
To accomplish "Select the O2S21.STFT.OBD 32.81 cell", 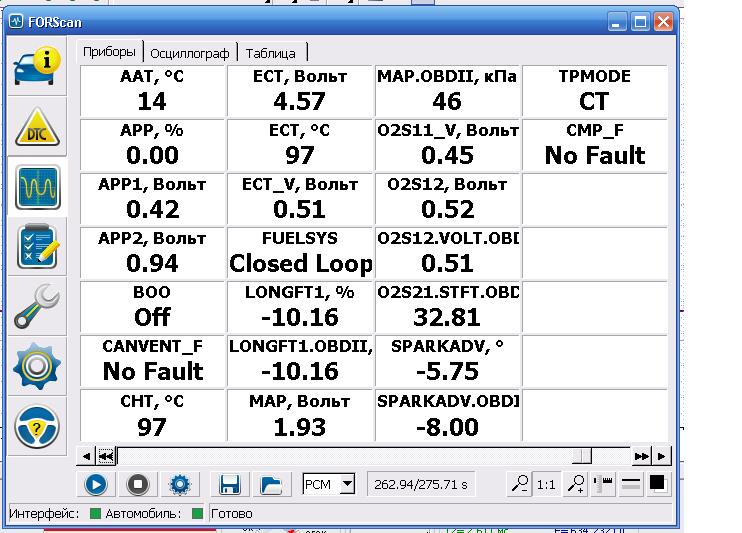I will [447, 306].
